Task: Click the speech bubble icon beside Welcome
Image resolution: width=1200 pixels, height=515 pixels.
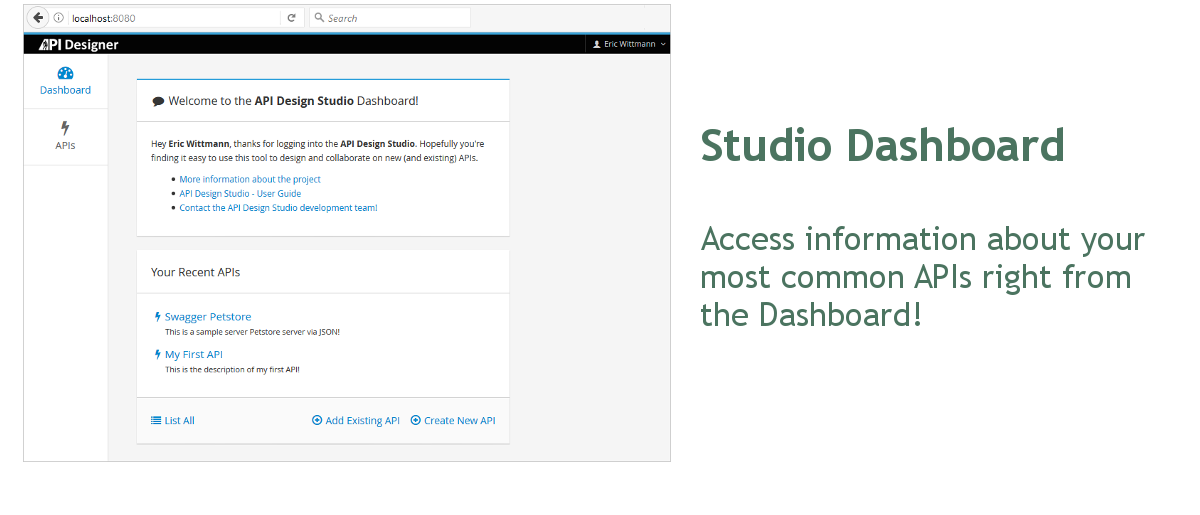Action: 158,101
